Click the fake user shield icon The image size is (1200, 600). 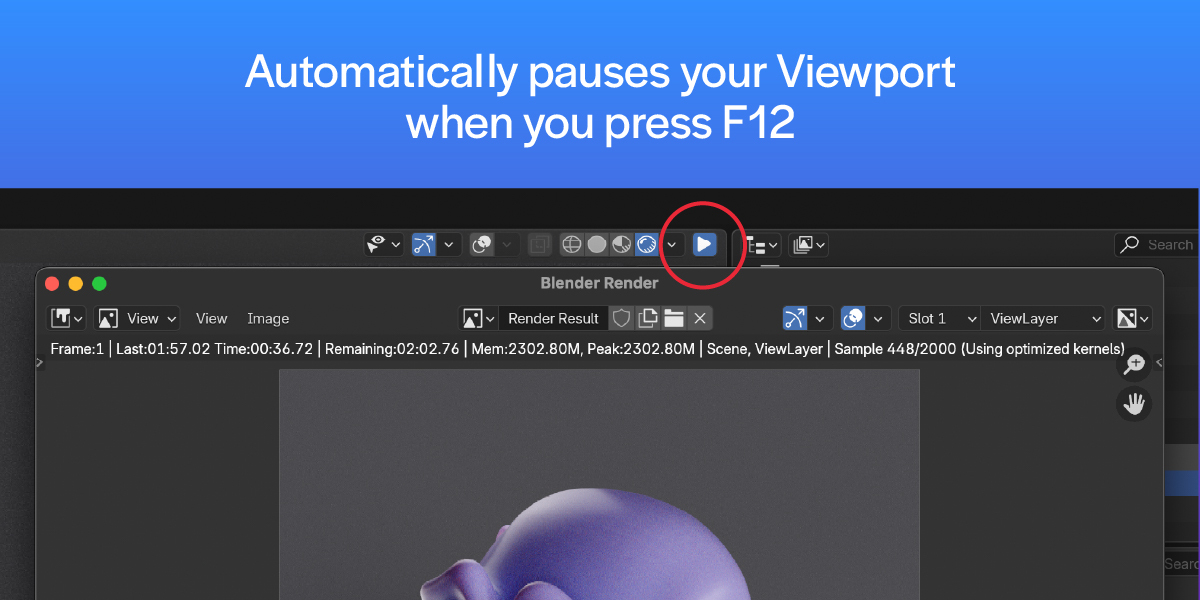(x=622, y=318)
